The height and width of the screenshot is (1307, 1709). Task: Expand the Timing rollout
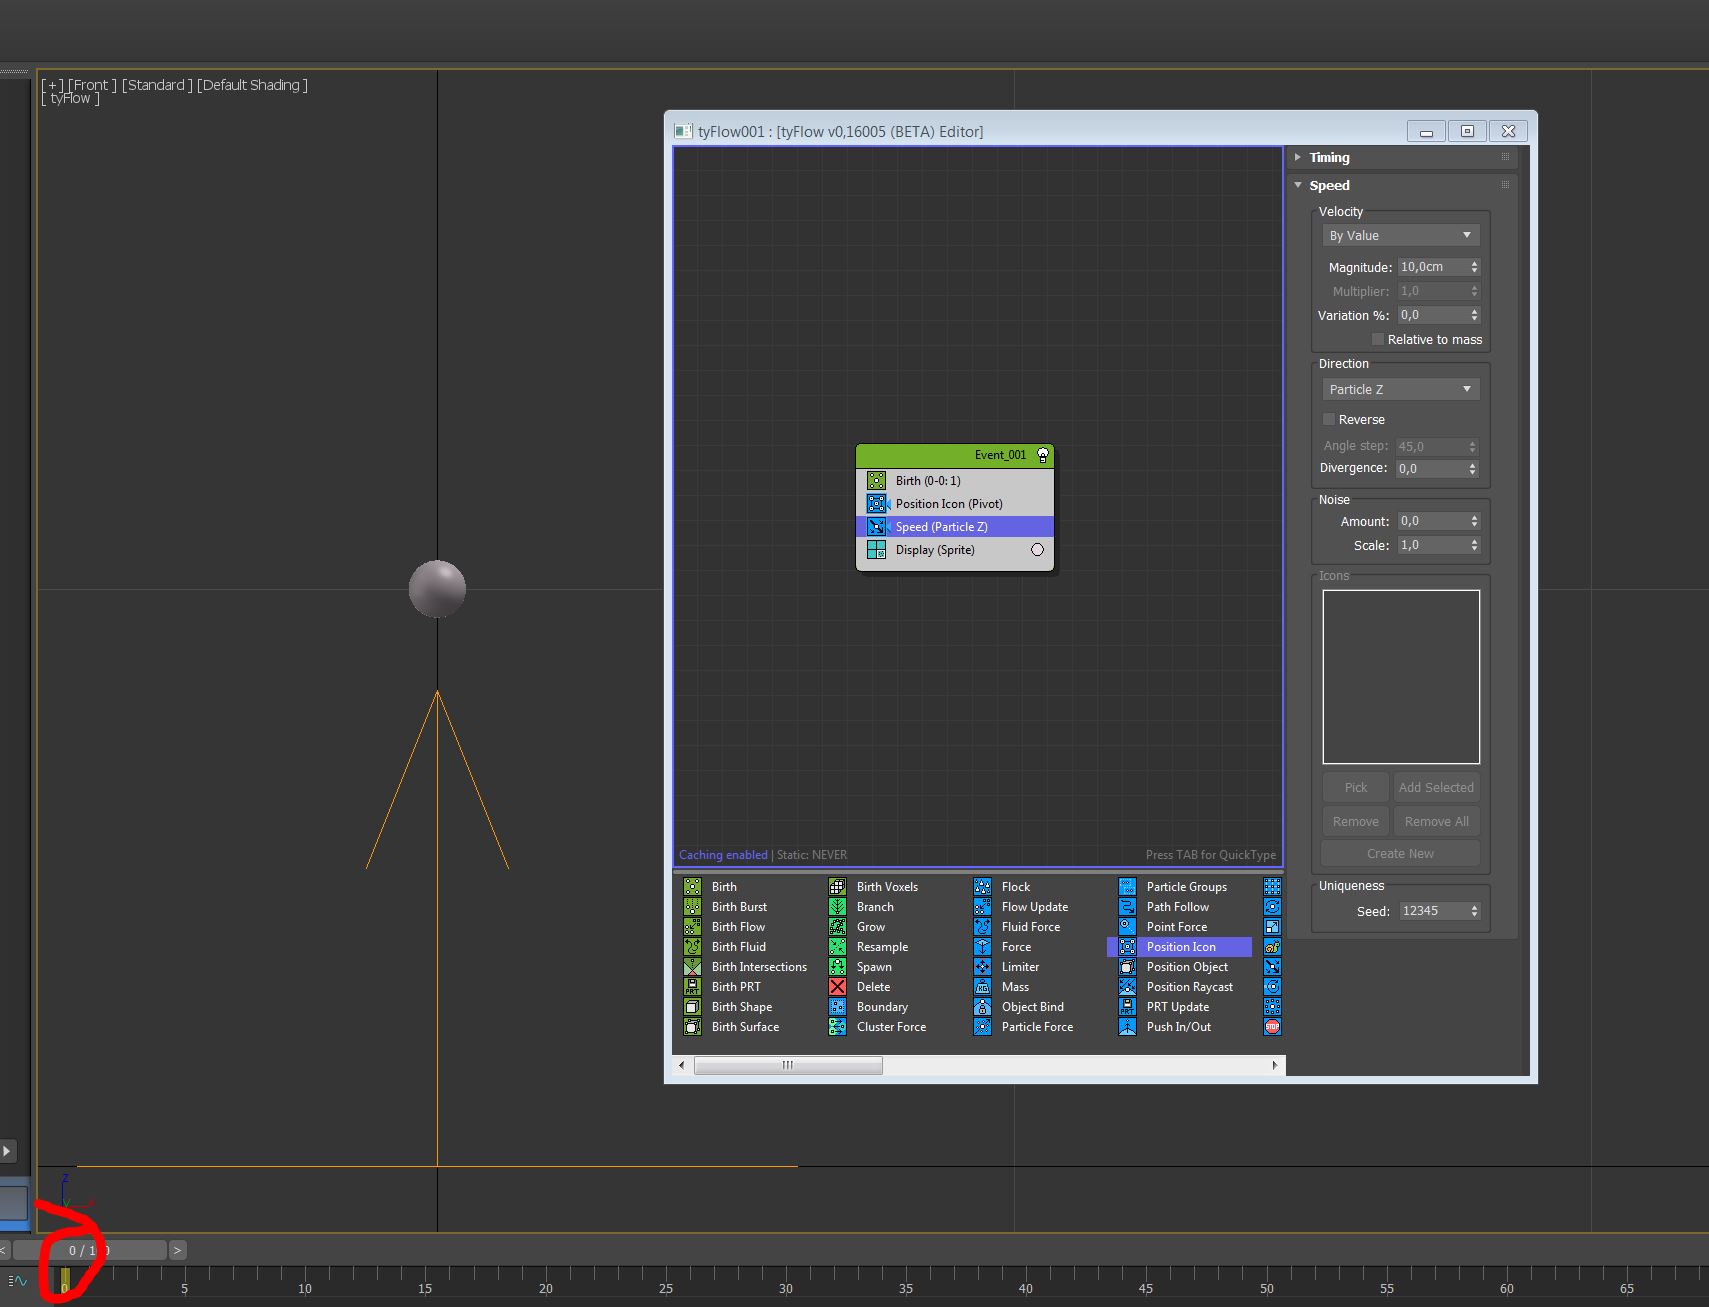(1329, 158)
